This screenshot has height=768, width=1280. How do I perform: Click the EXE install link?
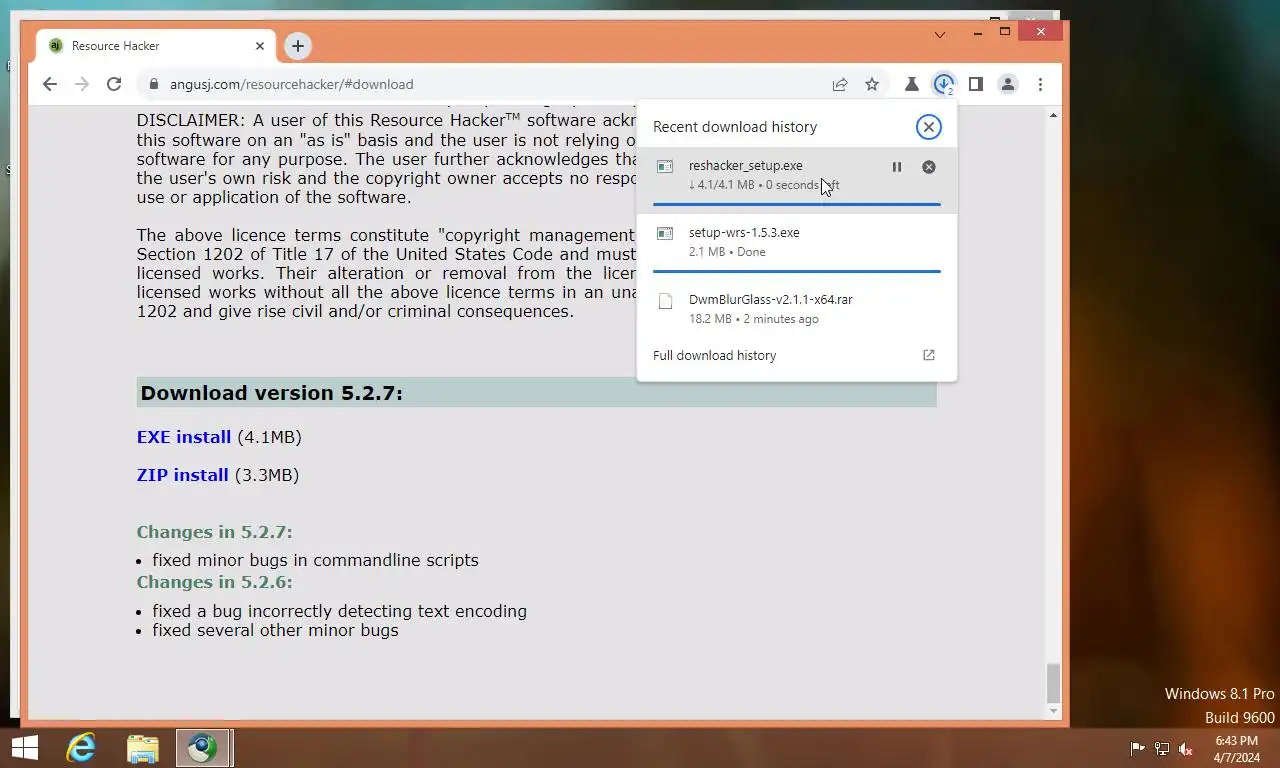coord(184,437)
